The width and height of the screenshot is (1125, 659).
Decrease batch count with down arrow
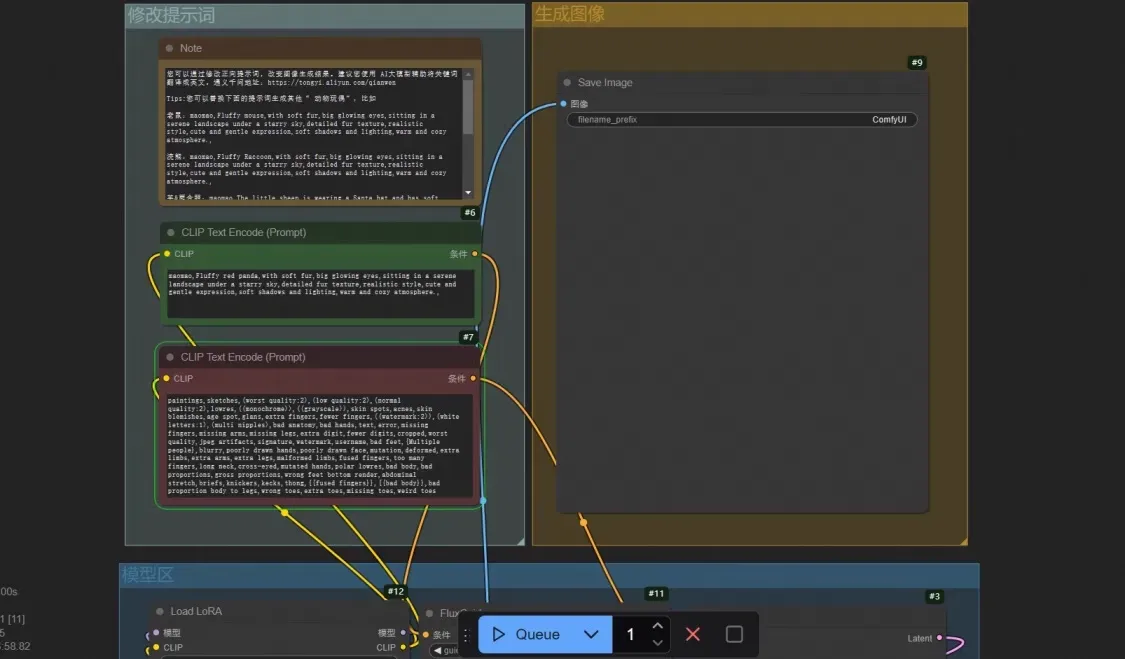657,643
